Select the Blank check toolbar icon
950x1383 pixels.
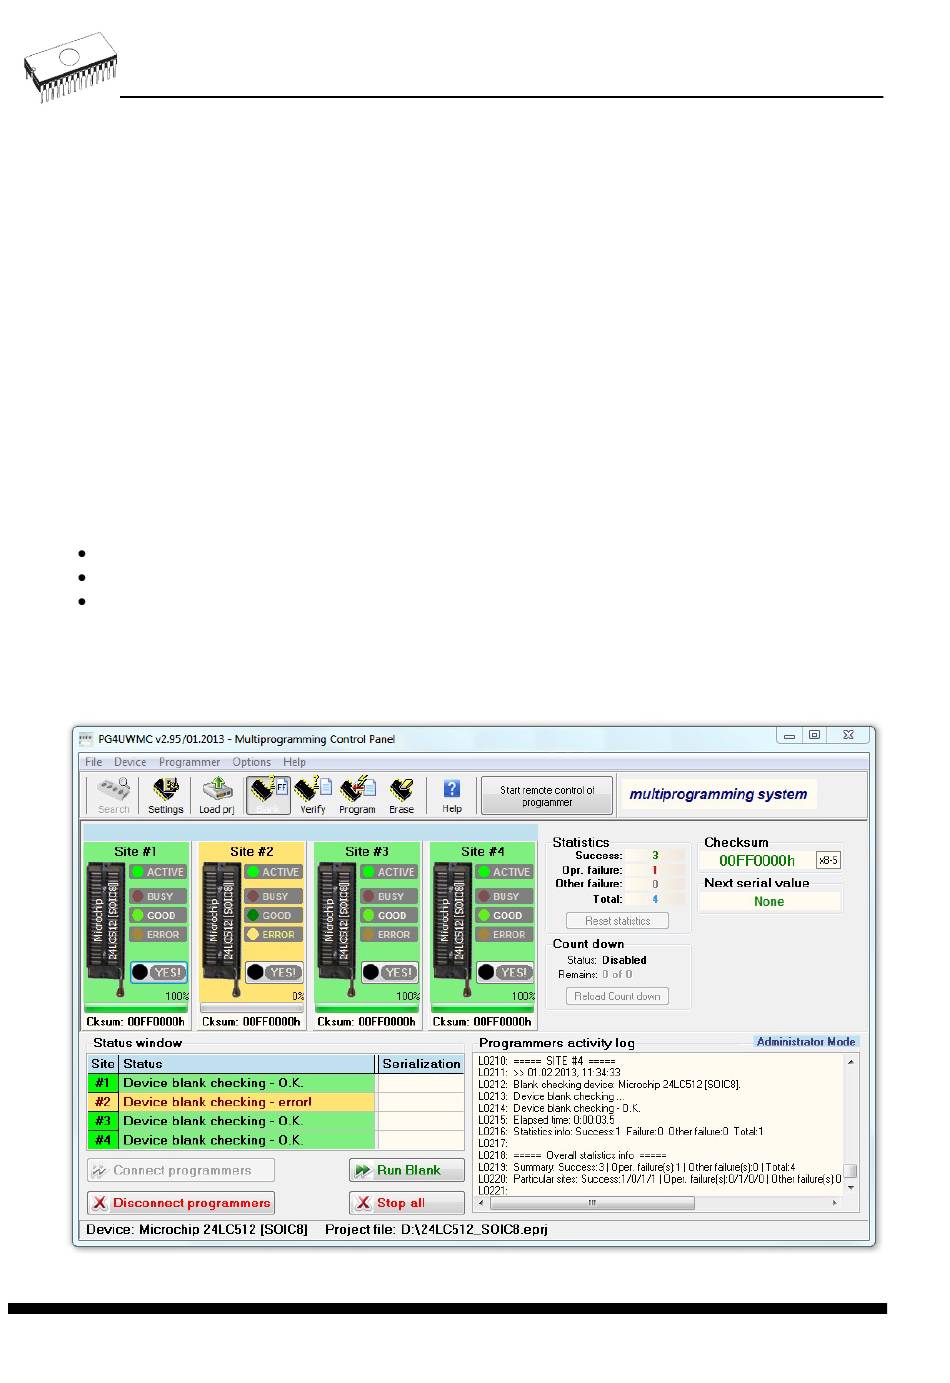[x=268, y=795]
